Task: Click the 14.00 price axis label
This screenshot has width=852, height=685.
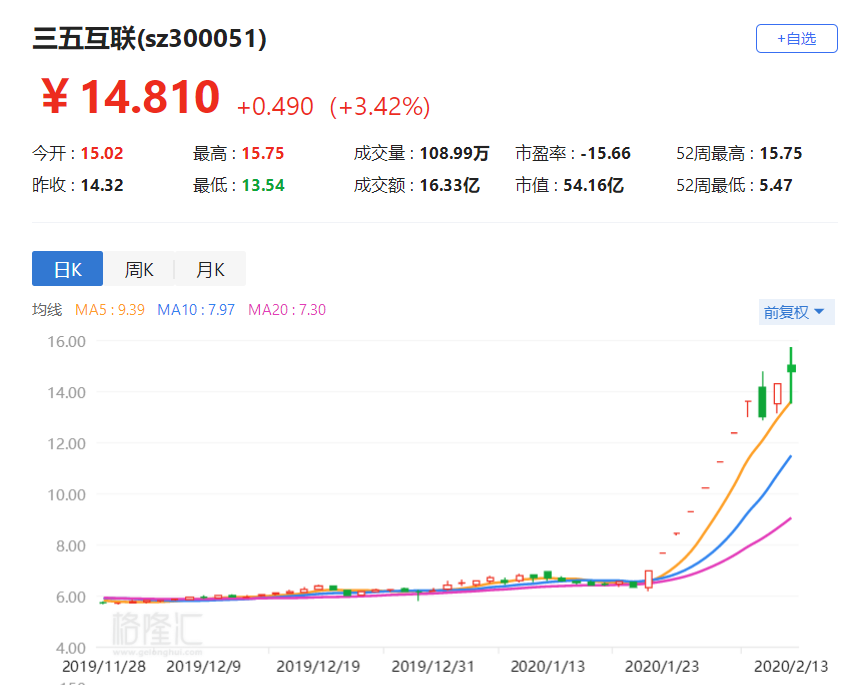Action: 66,393
